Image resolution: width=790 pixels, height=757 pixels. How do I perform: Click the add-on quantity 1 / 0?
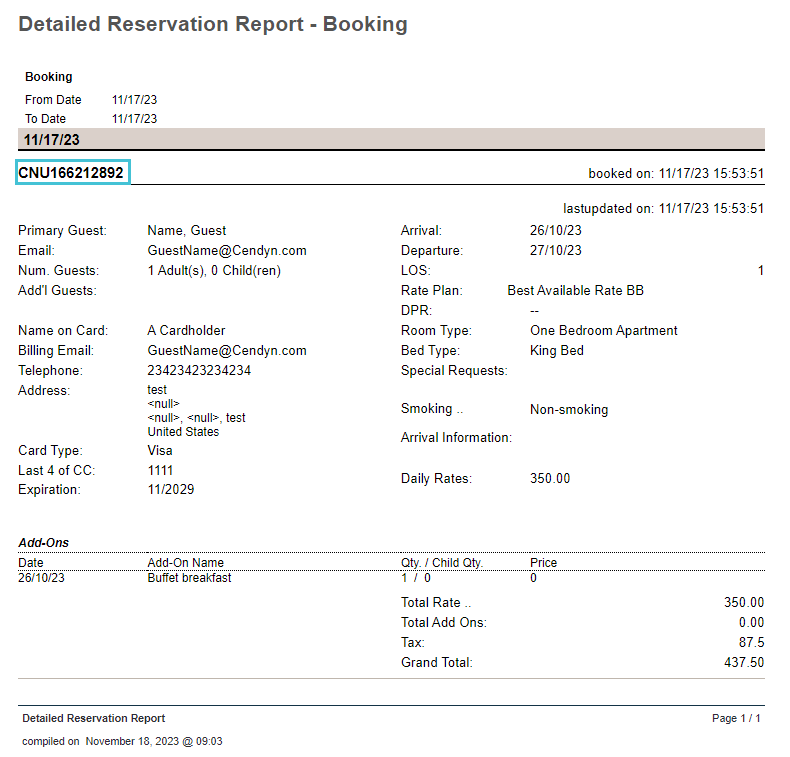click(x=416, y=578)
